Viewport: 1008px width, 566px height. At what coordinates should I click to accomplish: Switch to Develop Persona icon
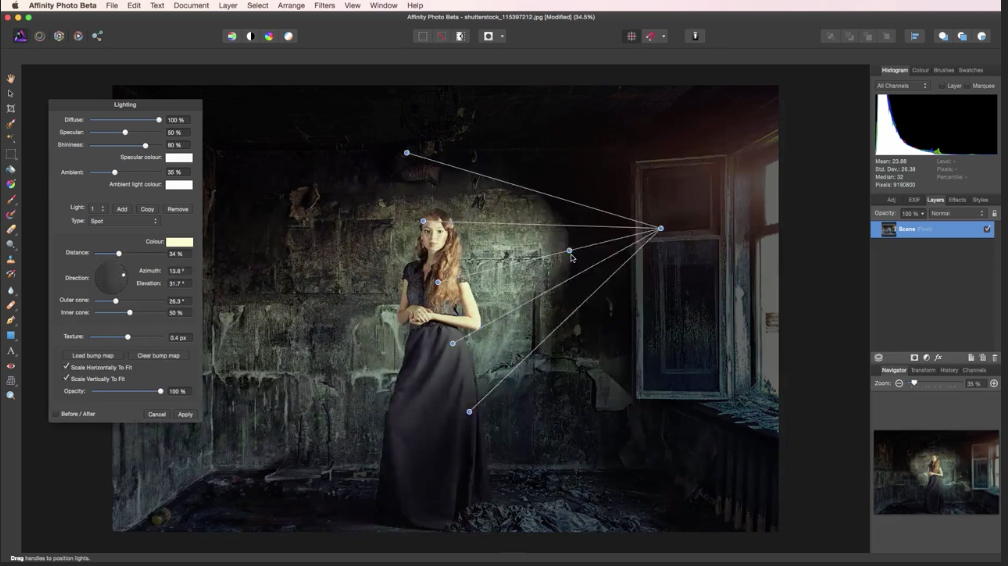59,36
